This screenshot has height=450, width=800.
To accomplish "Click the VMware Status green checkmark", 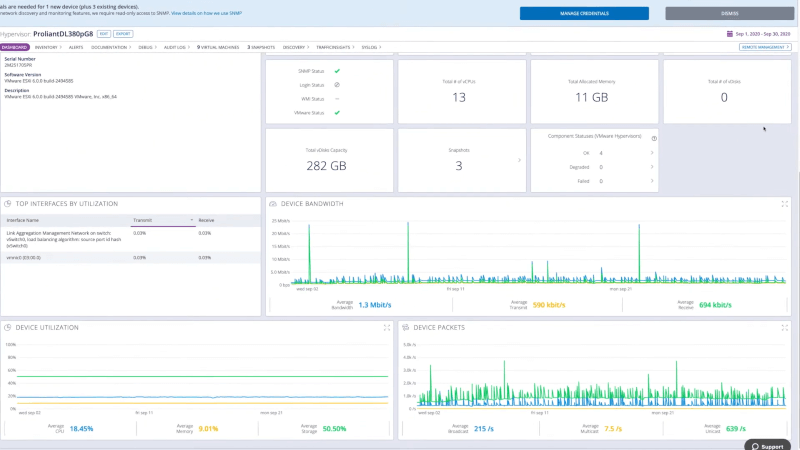I will click(x=337, y=113).
